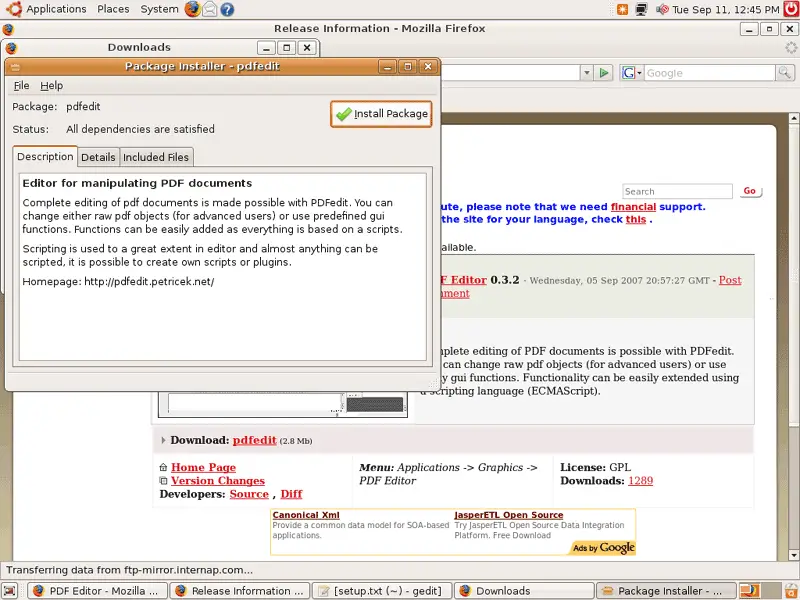Click the Ads by Google label

tap(604, 547)
